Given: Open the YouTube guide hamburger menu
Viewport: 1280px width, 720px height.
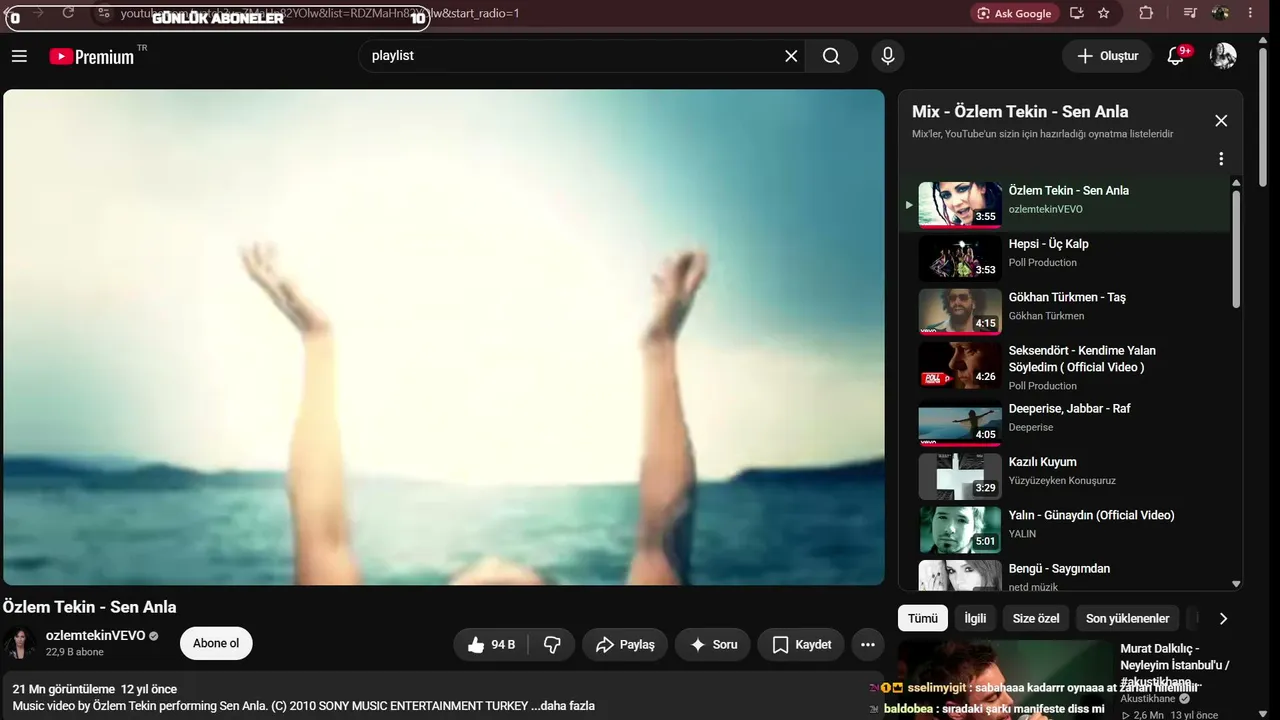Looking at the screenshot, I should [19, 56].
